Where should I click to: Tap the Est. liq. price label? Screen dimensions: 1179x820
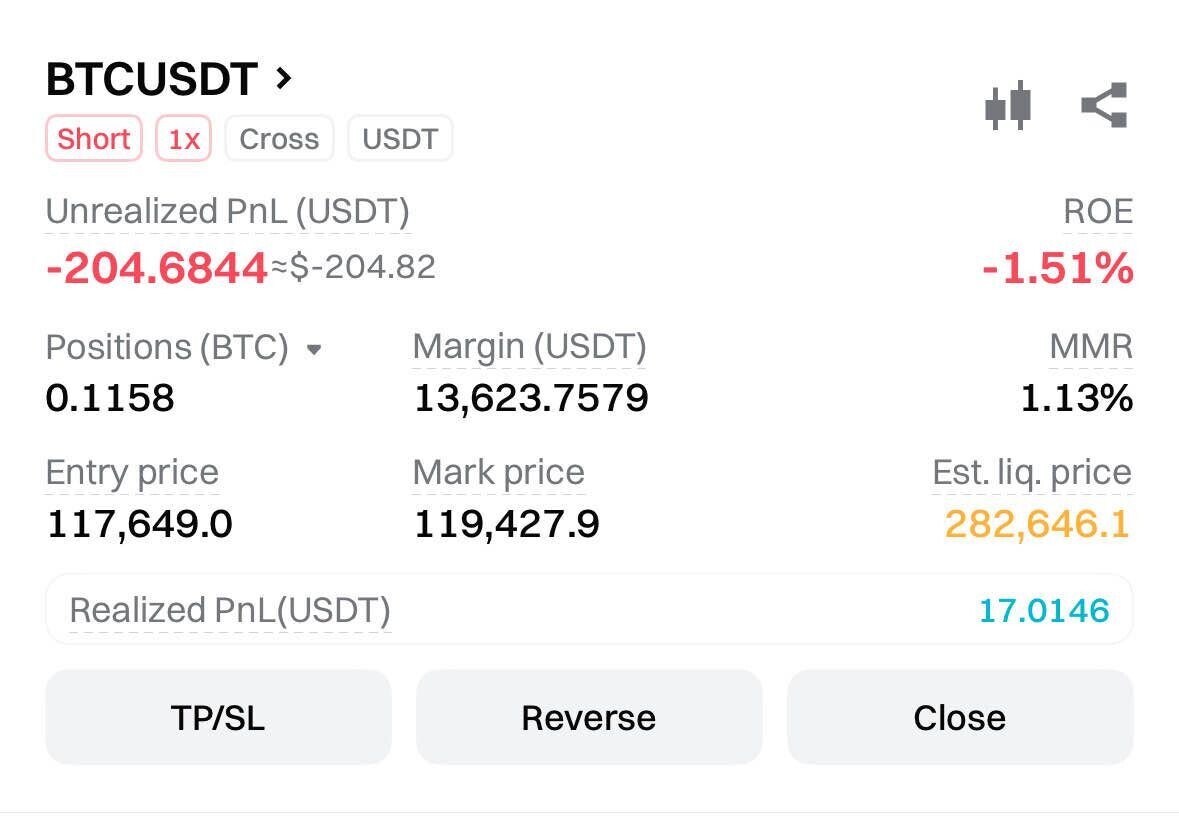click(x=1031, y=472)
